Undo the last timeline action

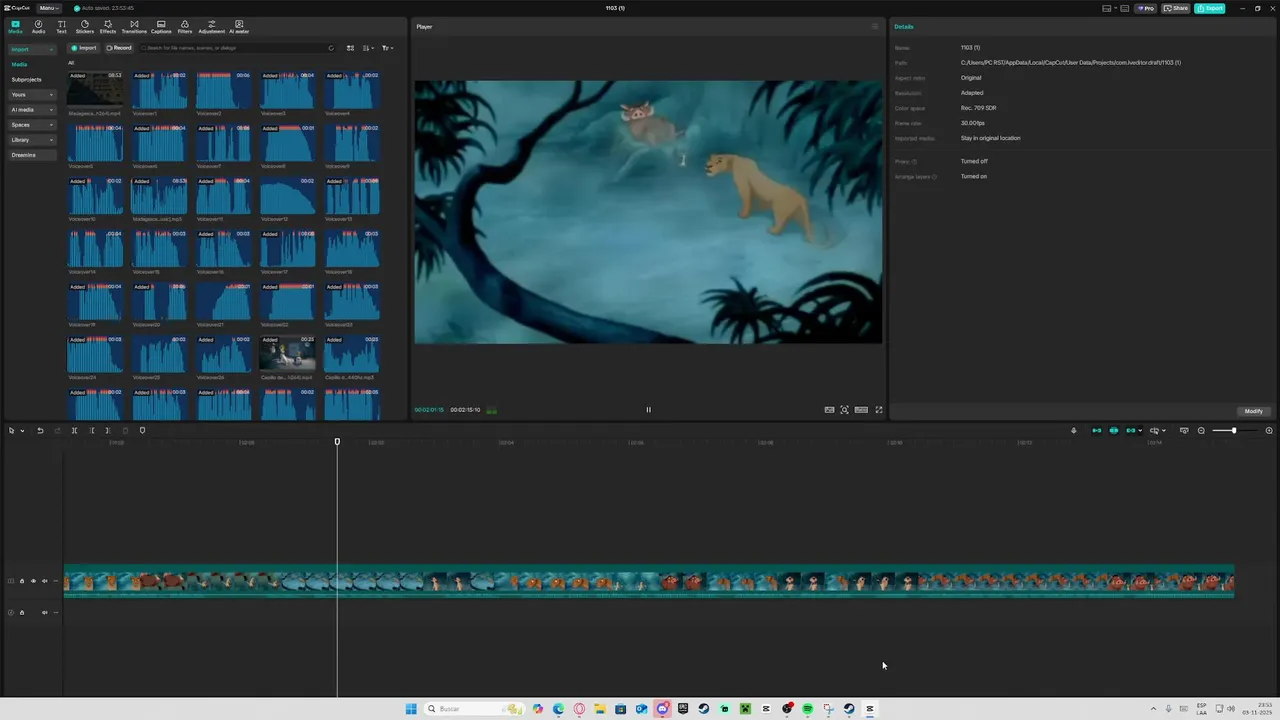click(x=40, y=431)
